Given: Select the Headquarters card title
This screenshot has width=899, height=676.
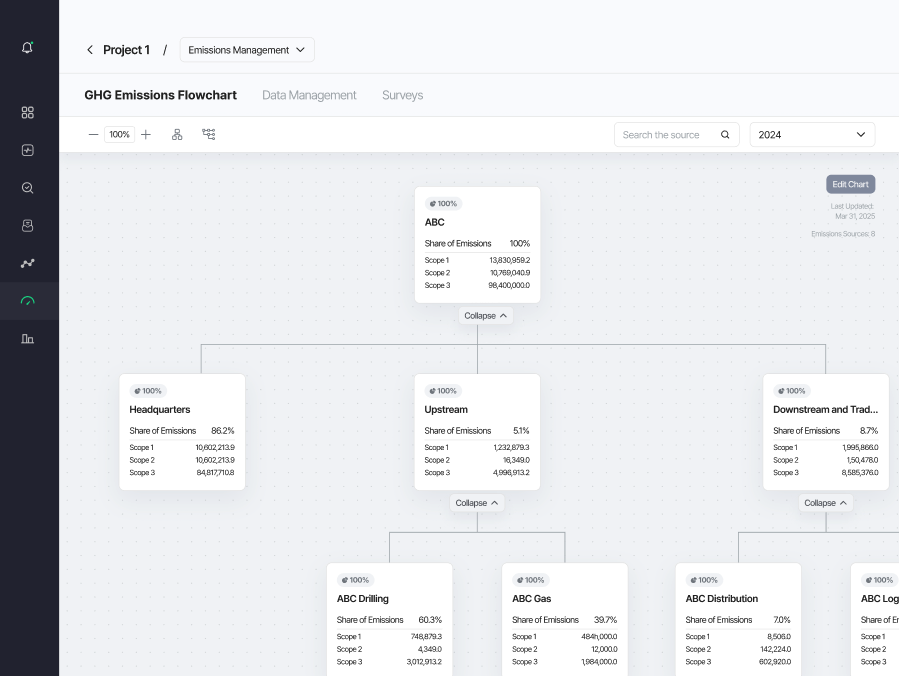Looking at the screenshot, I should tap(160, 409).
